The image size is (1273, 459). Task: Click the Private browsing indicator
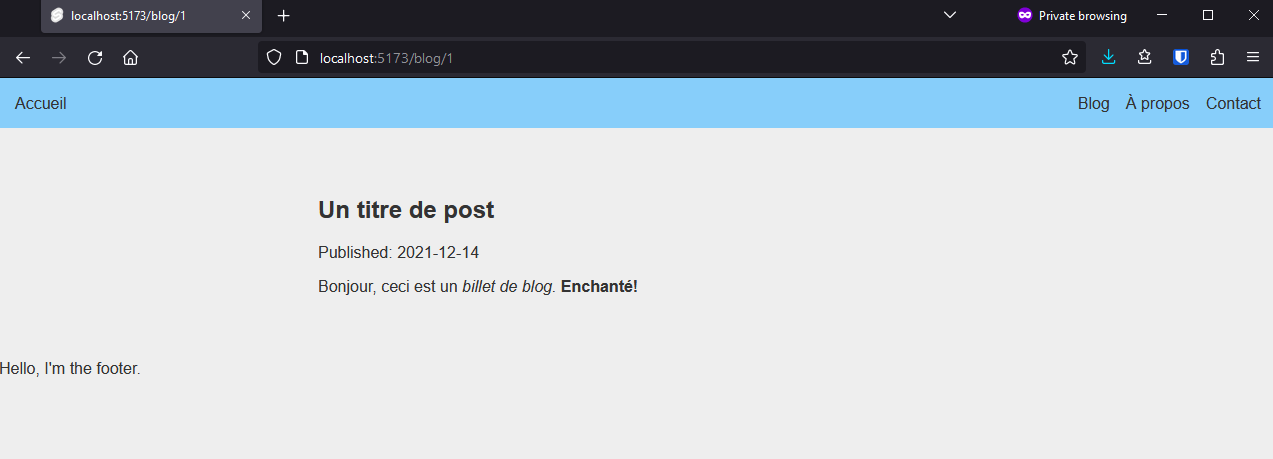1072,16
